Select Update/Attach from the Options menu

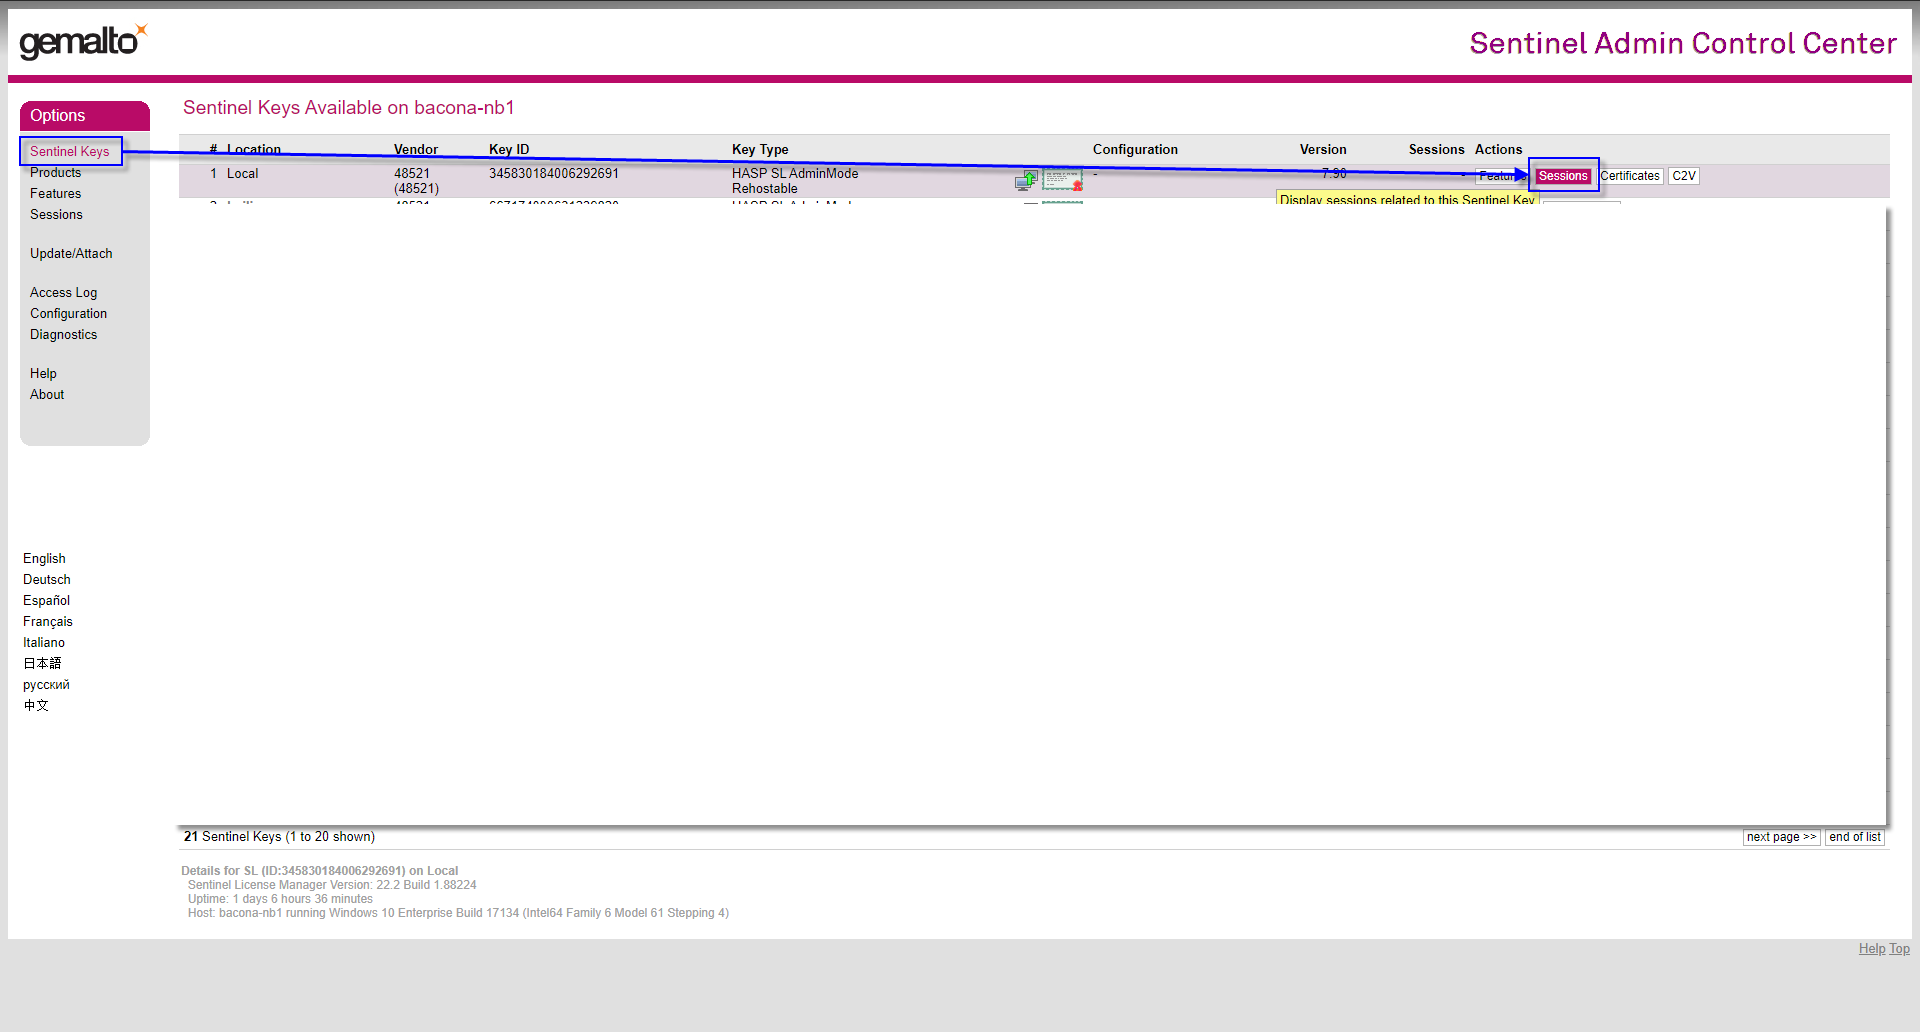click(71, 254)
